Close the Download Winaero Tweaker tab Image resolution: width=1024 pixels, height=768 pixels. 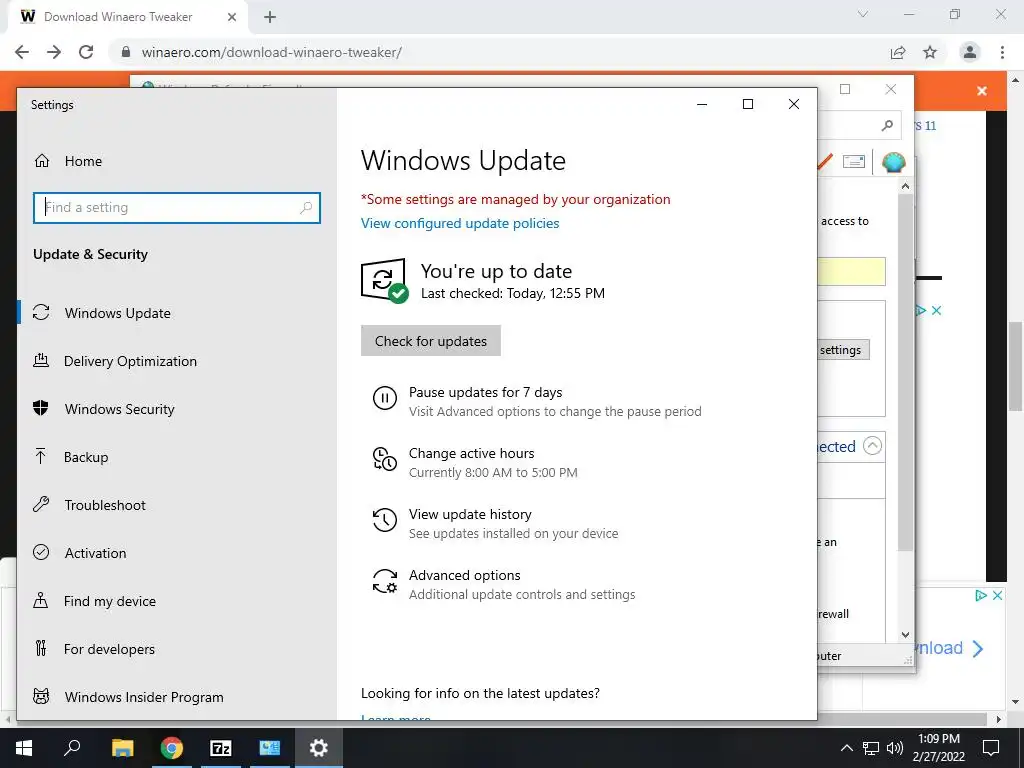coord(232,17)
